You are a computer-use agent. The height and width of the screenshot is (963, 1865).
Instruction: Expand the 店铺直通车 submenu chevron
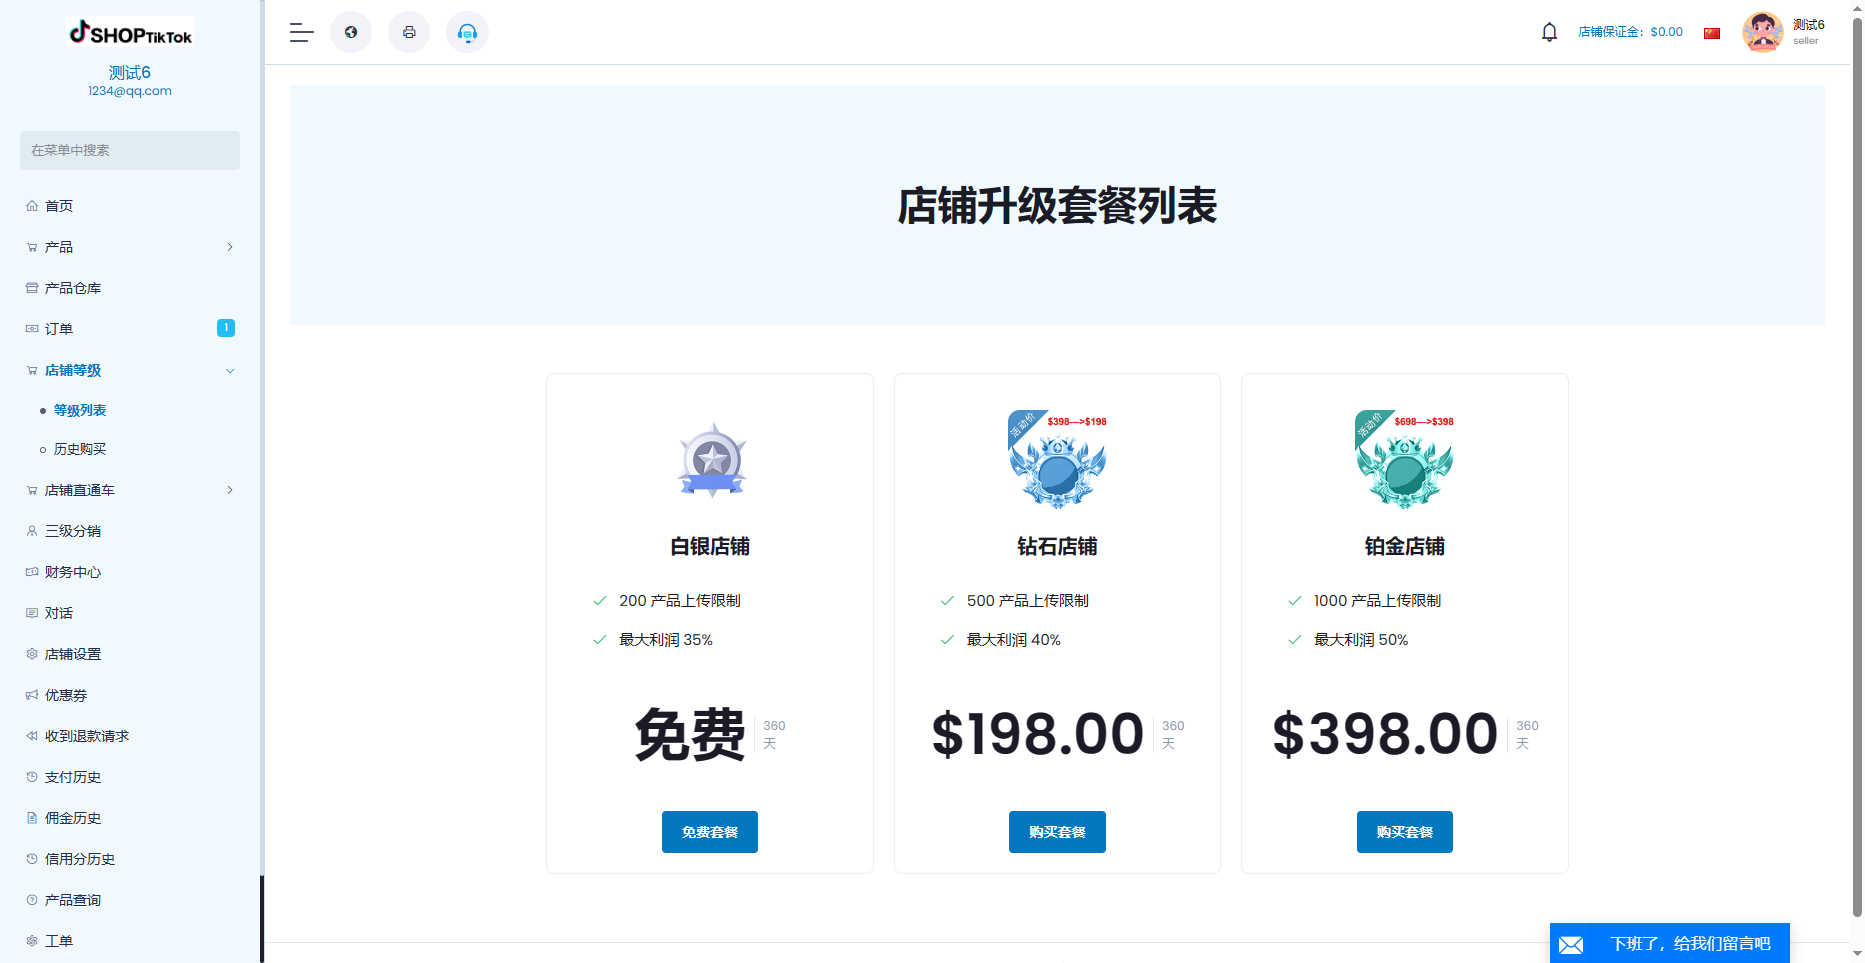pos(230,490)
